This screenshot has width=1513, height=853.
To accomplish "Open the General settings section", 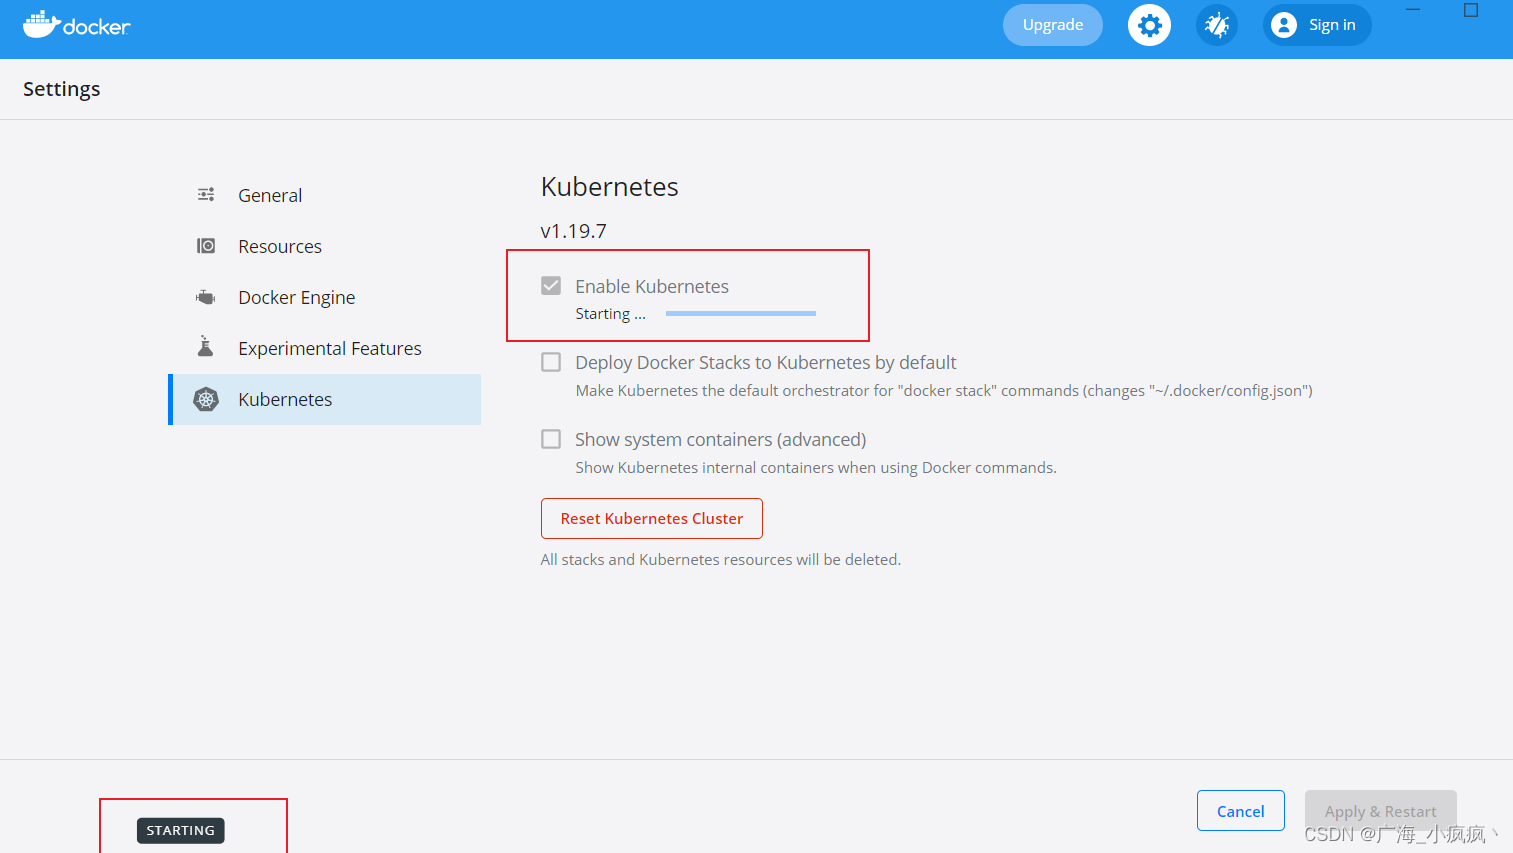I will 325,195.
